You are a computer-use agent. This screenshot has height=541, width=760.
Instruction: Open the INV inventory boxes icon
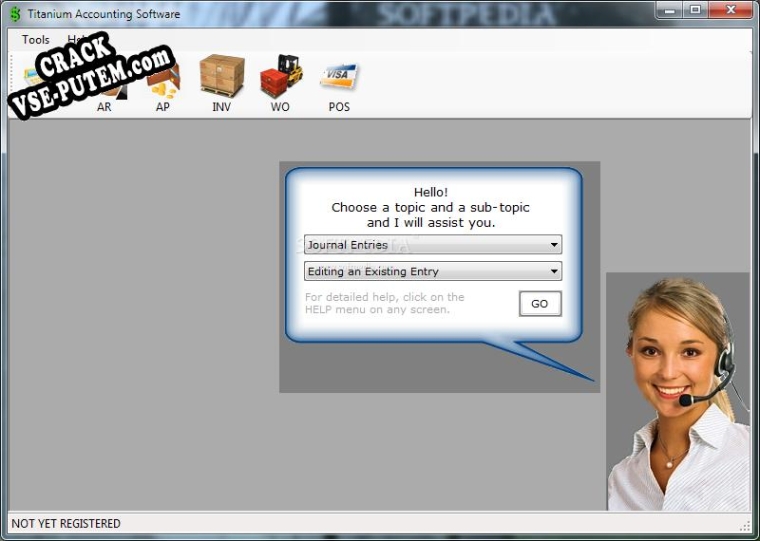[222, 83]
